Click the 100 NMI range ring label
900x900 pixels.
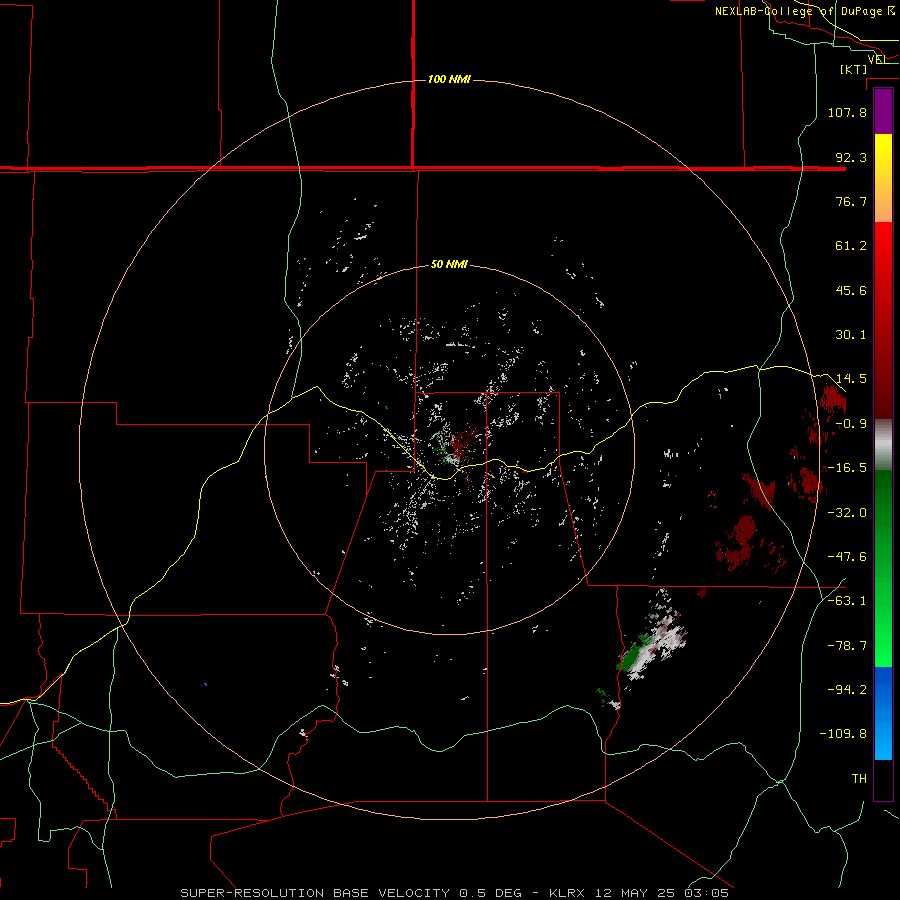pyautogui.click(x=449, y=79)
